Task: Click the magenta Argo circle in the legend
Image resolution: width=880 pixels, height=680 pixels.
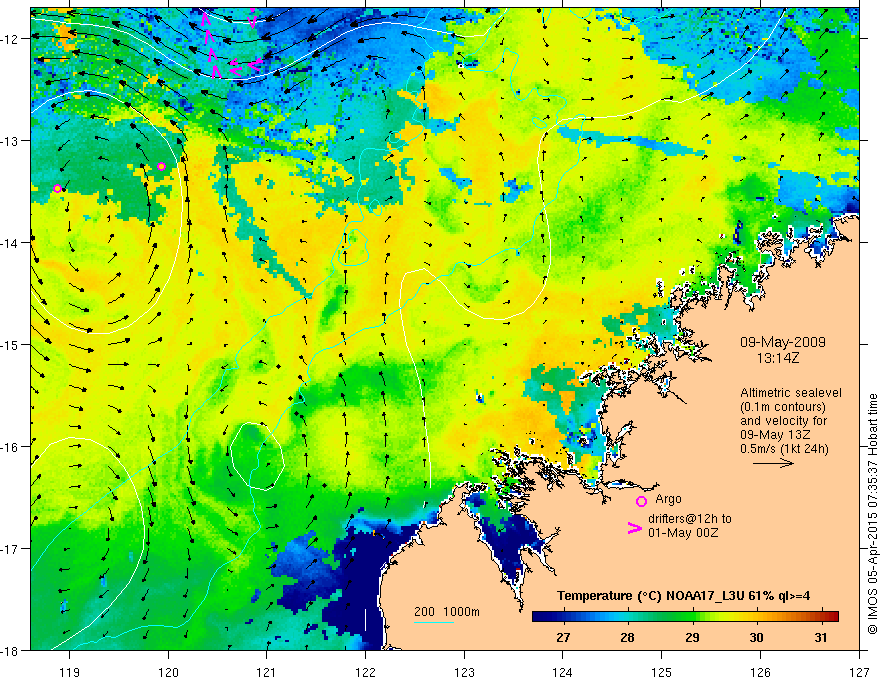Action: coord(641,501)
